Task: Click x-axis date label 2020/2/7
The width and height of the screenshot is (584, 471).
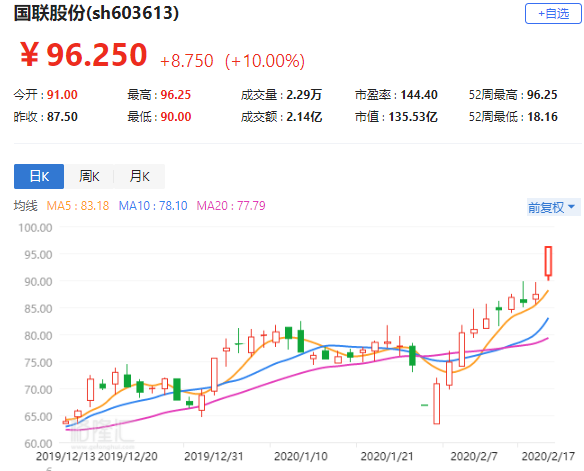Action: click(x=474, y=456)
